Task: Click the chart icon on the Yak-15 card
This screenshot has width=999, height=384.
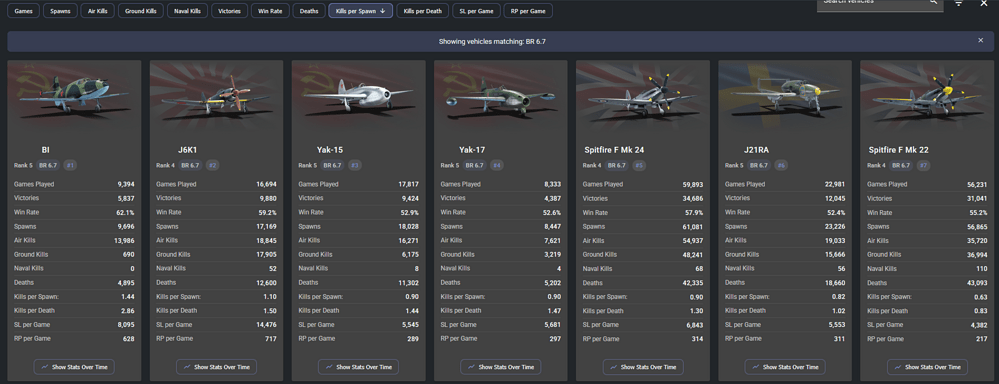Action: (329, 367)
